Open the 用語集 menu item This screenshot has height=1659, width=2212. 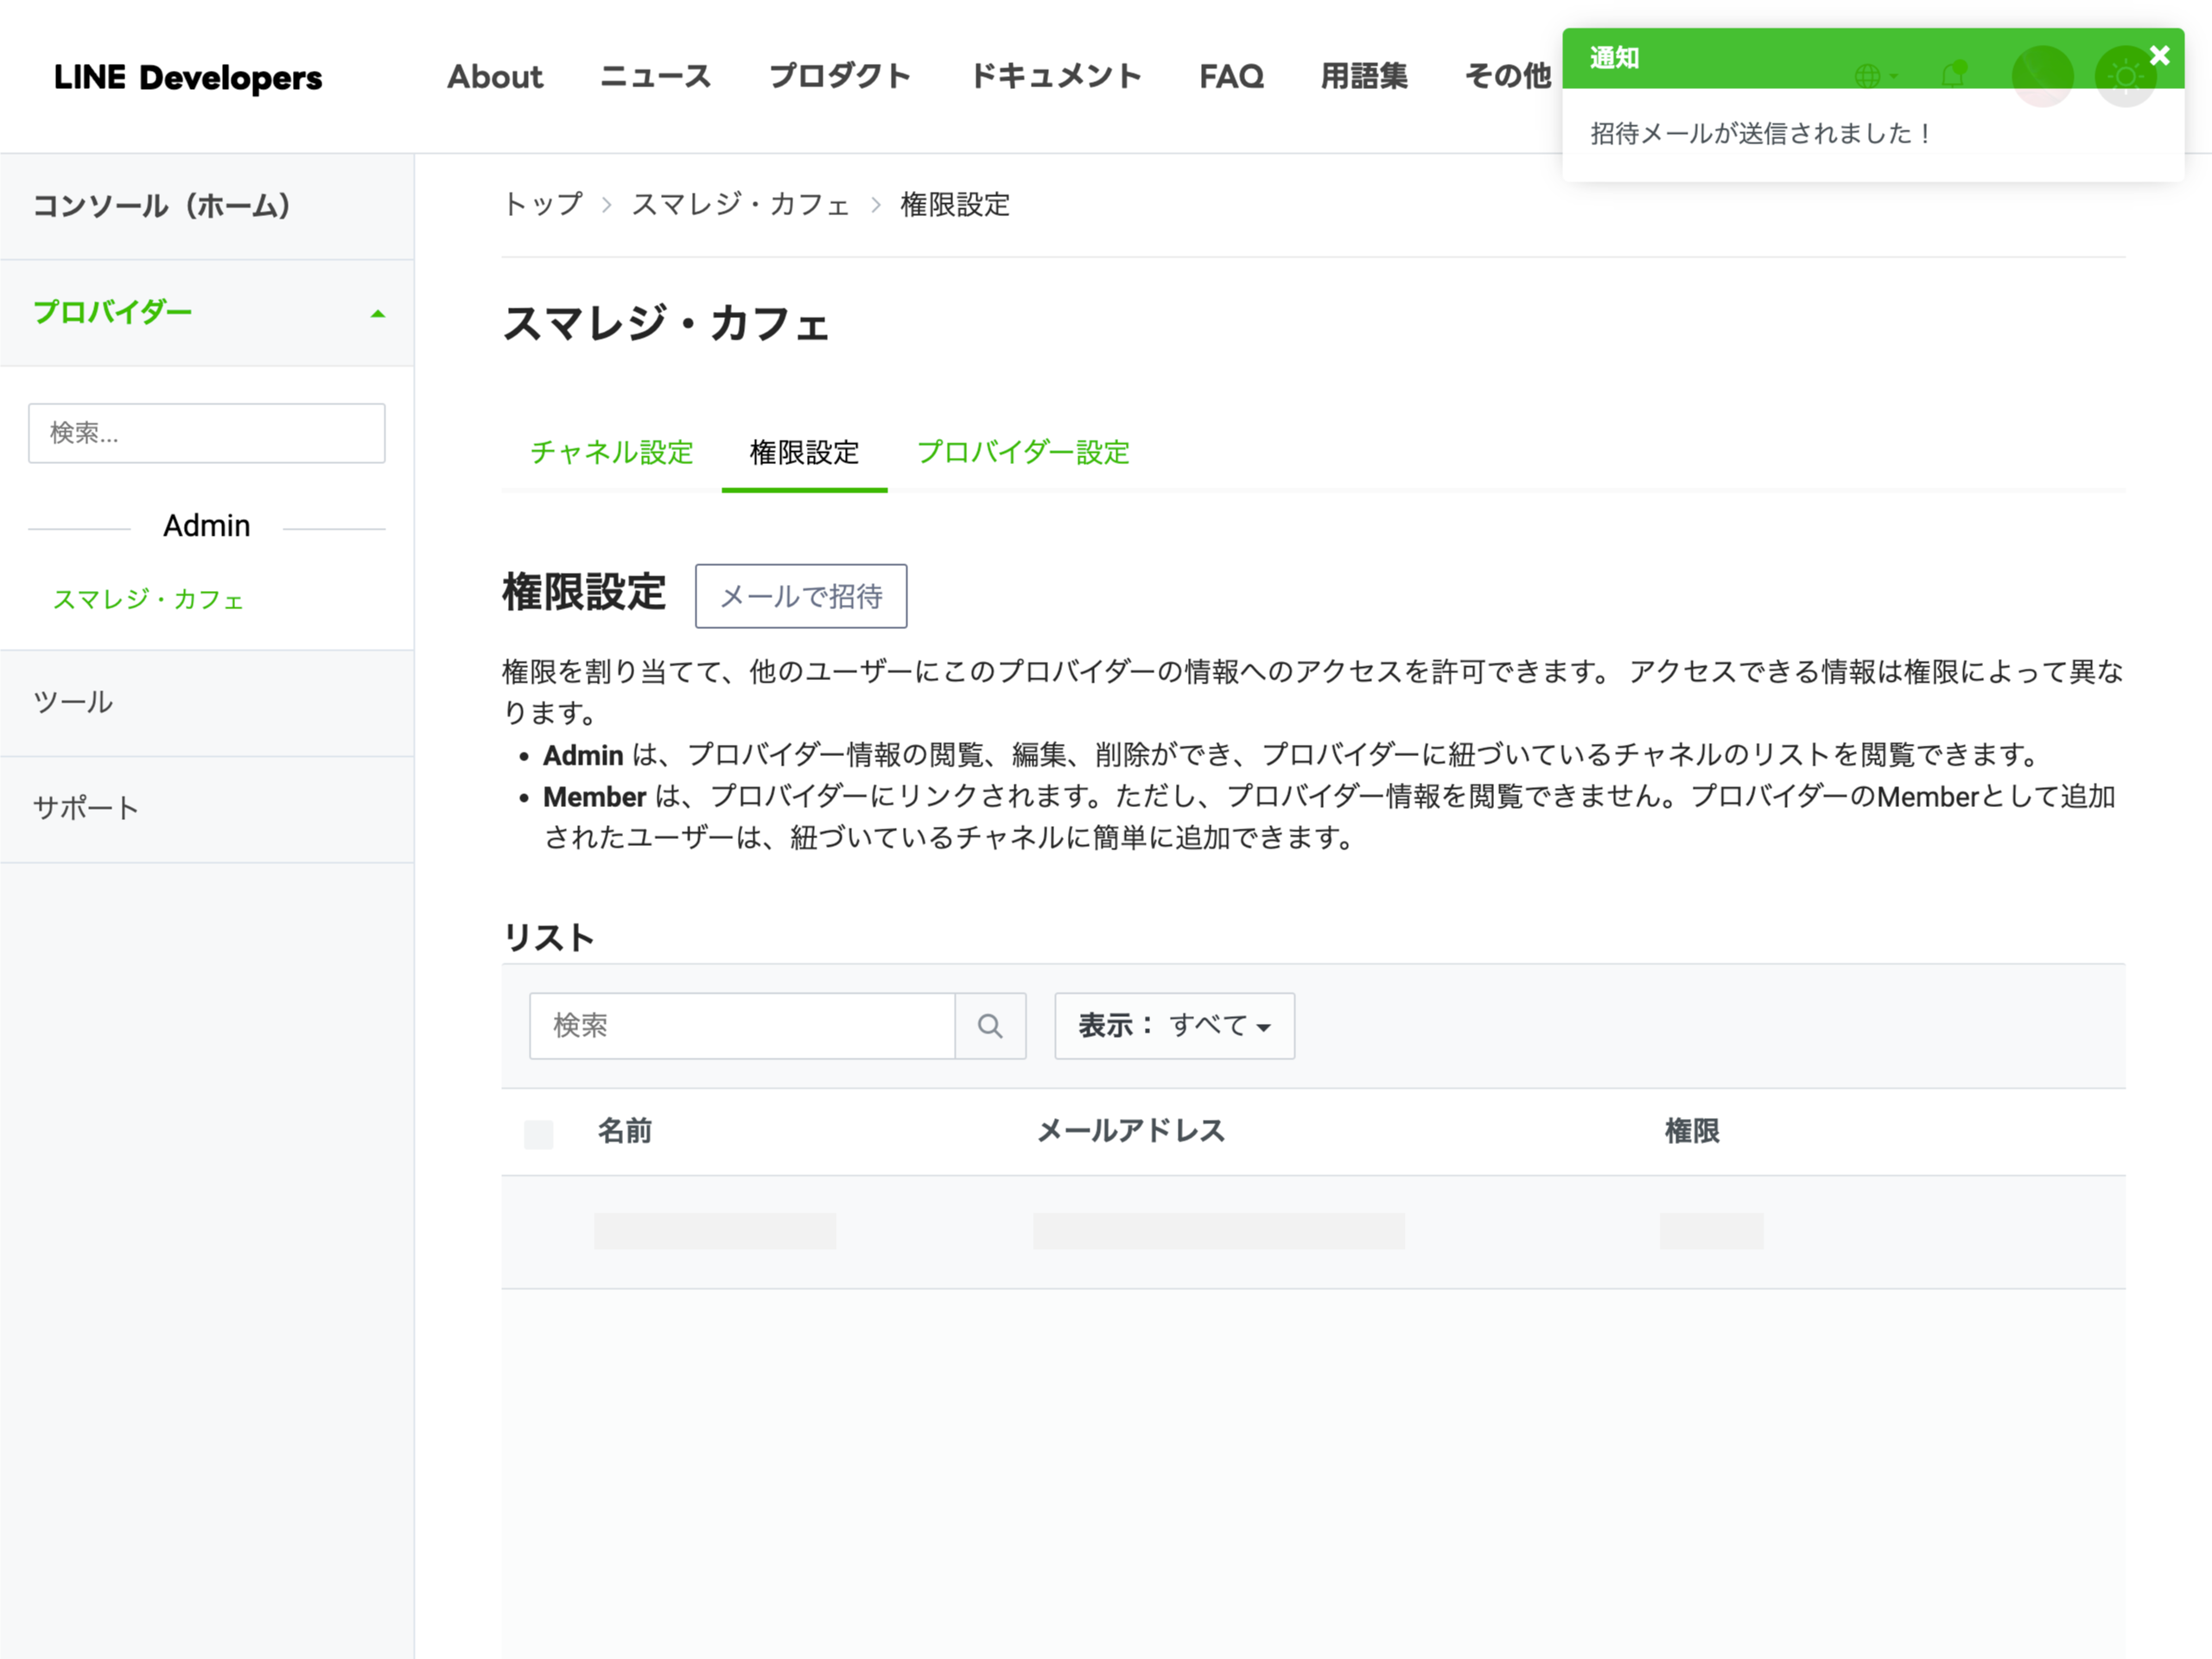1364,76
